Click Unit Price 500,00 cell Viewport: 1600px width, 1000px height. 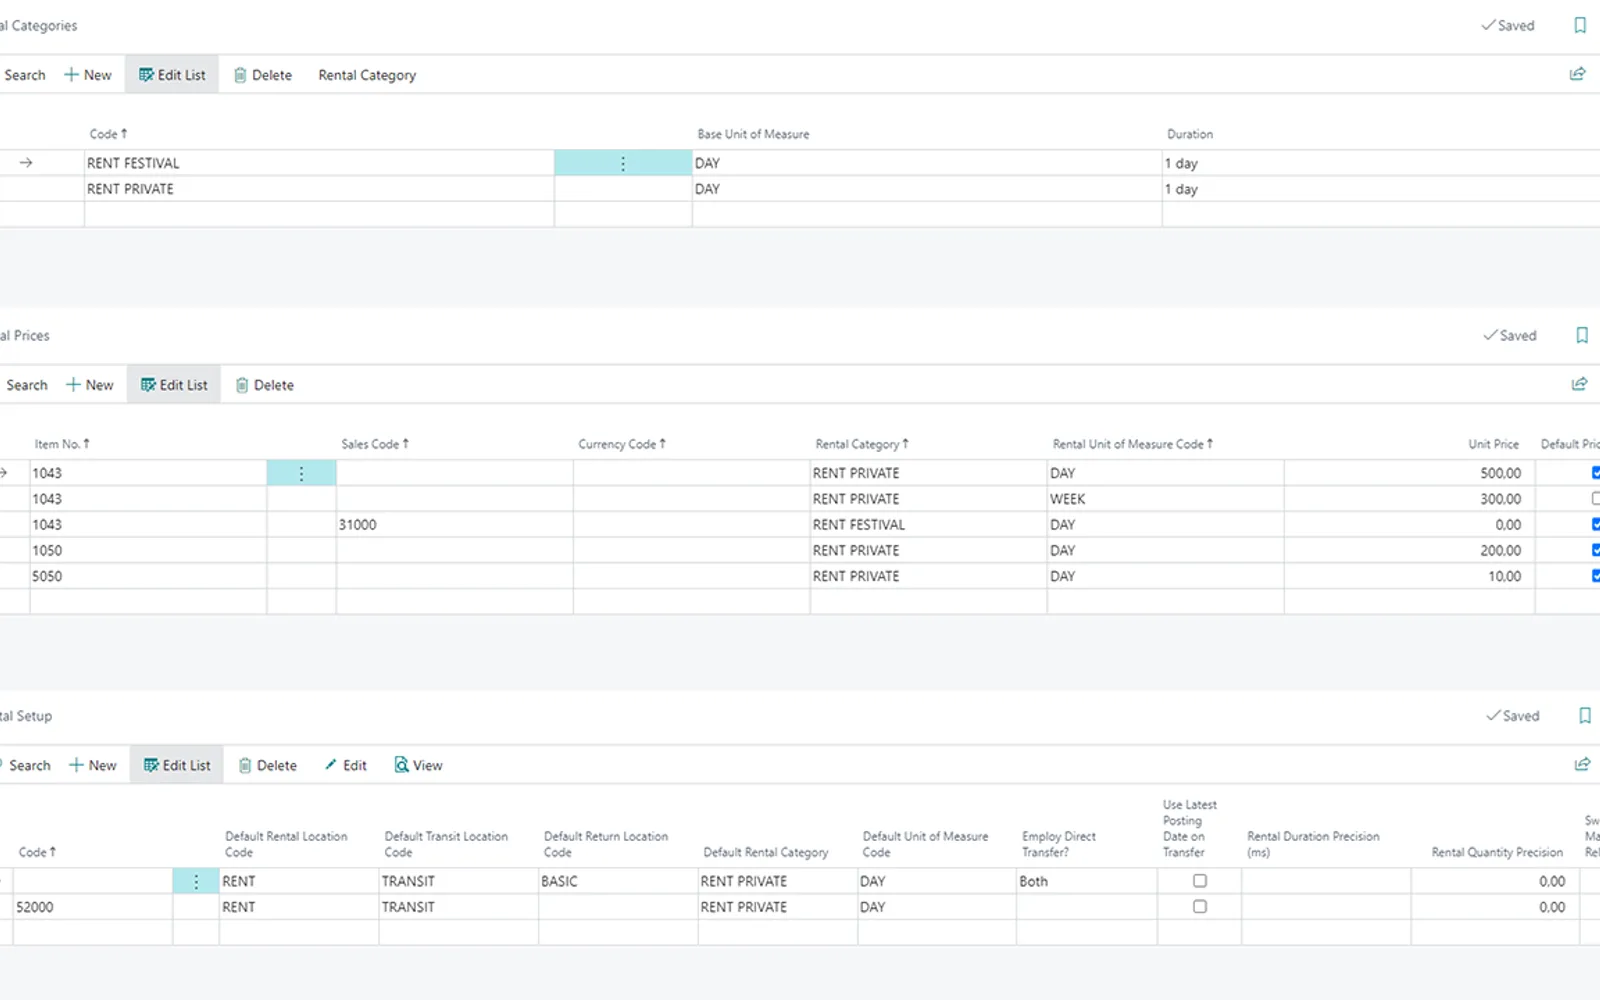pos(1409,473)
